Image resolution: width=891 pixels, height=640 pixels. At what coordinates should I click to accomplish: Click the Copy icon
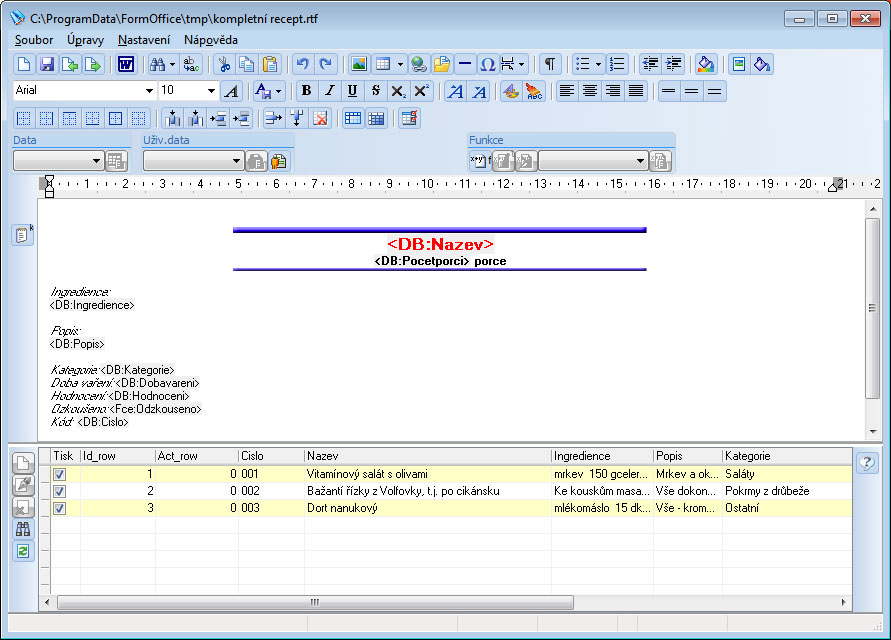[x=247, y=64]
